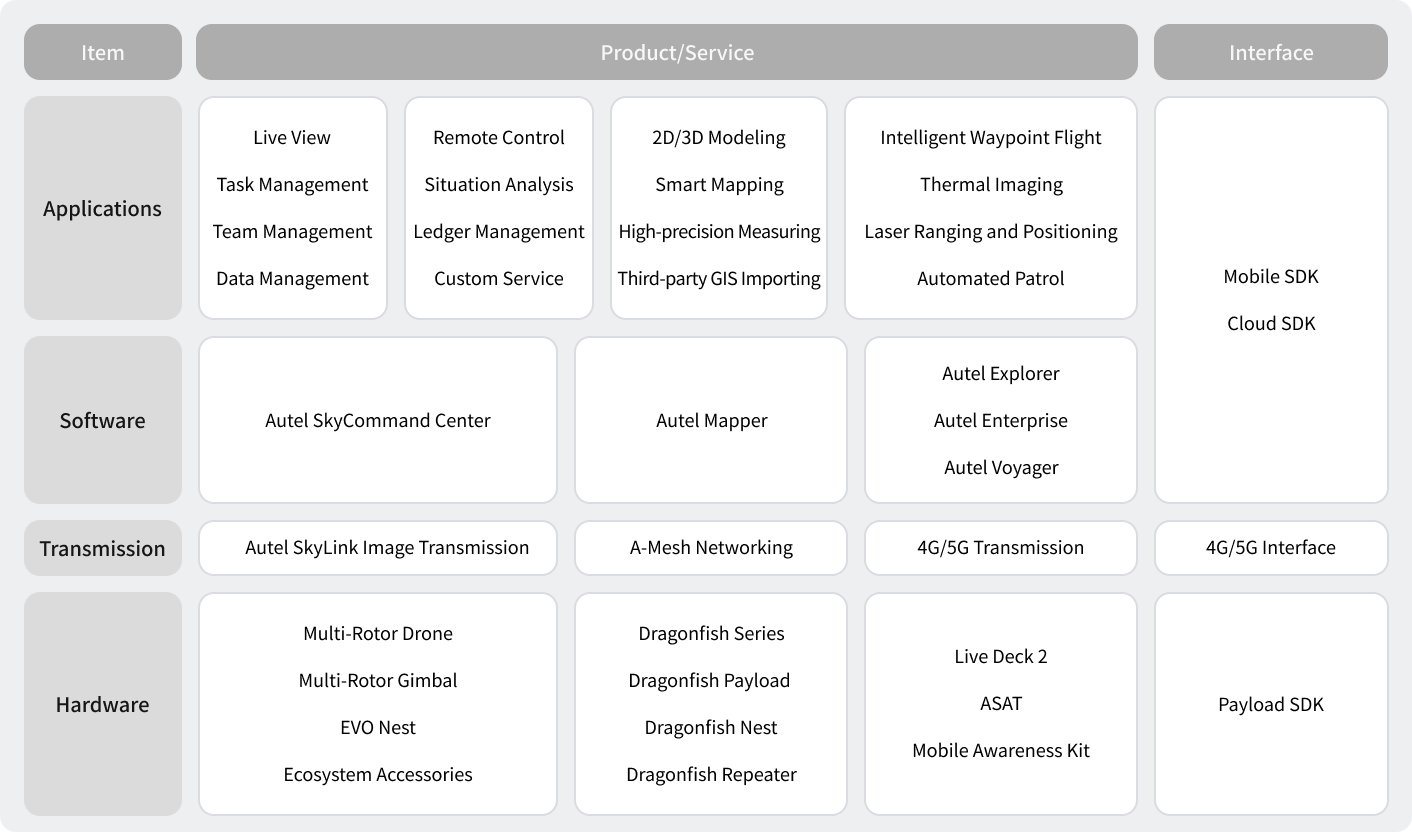
Task: Select A-Mesh Networking box
Action: (711, 548)
